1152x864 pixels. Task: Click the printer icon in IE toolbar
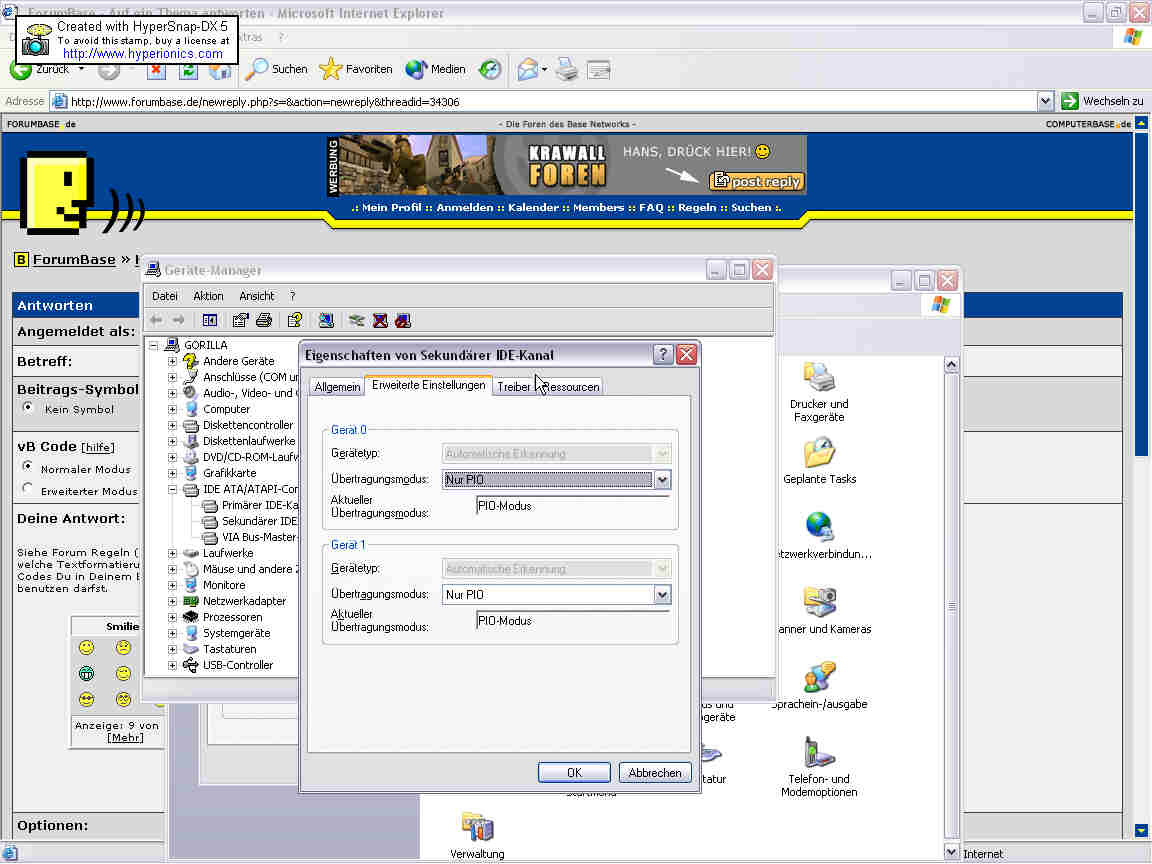coord(566,70)
